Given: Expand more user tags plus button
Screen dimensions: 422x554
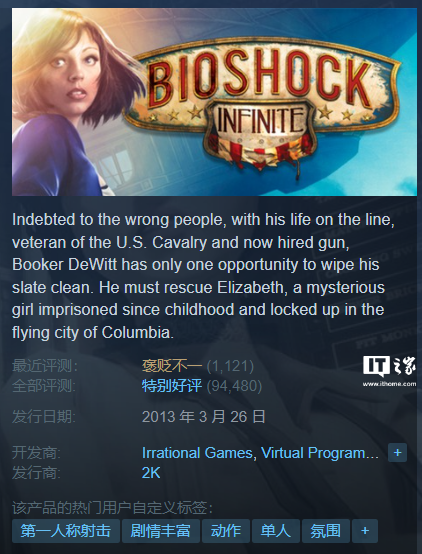Looking at the screenshot, I should (x=365, y=531).
